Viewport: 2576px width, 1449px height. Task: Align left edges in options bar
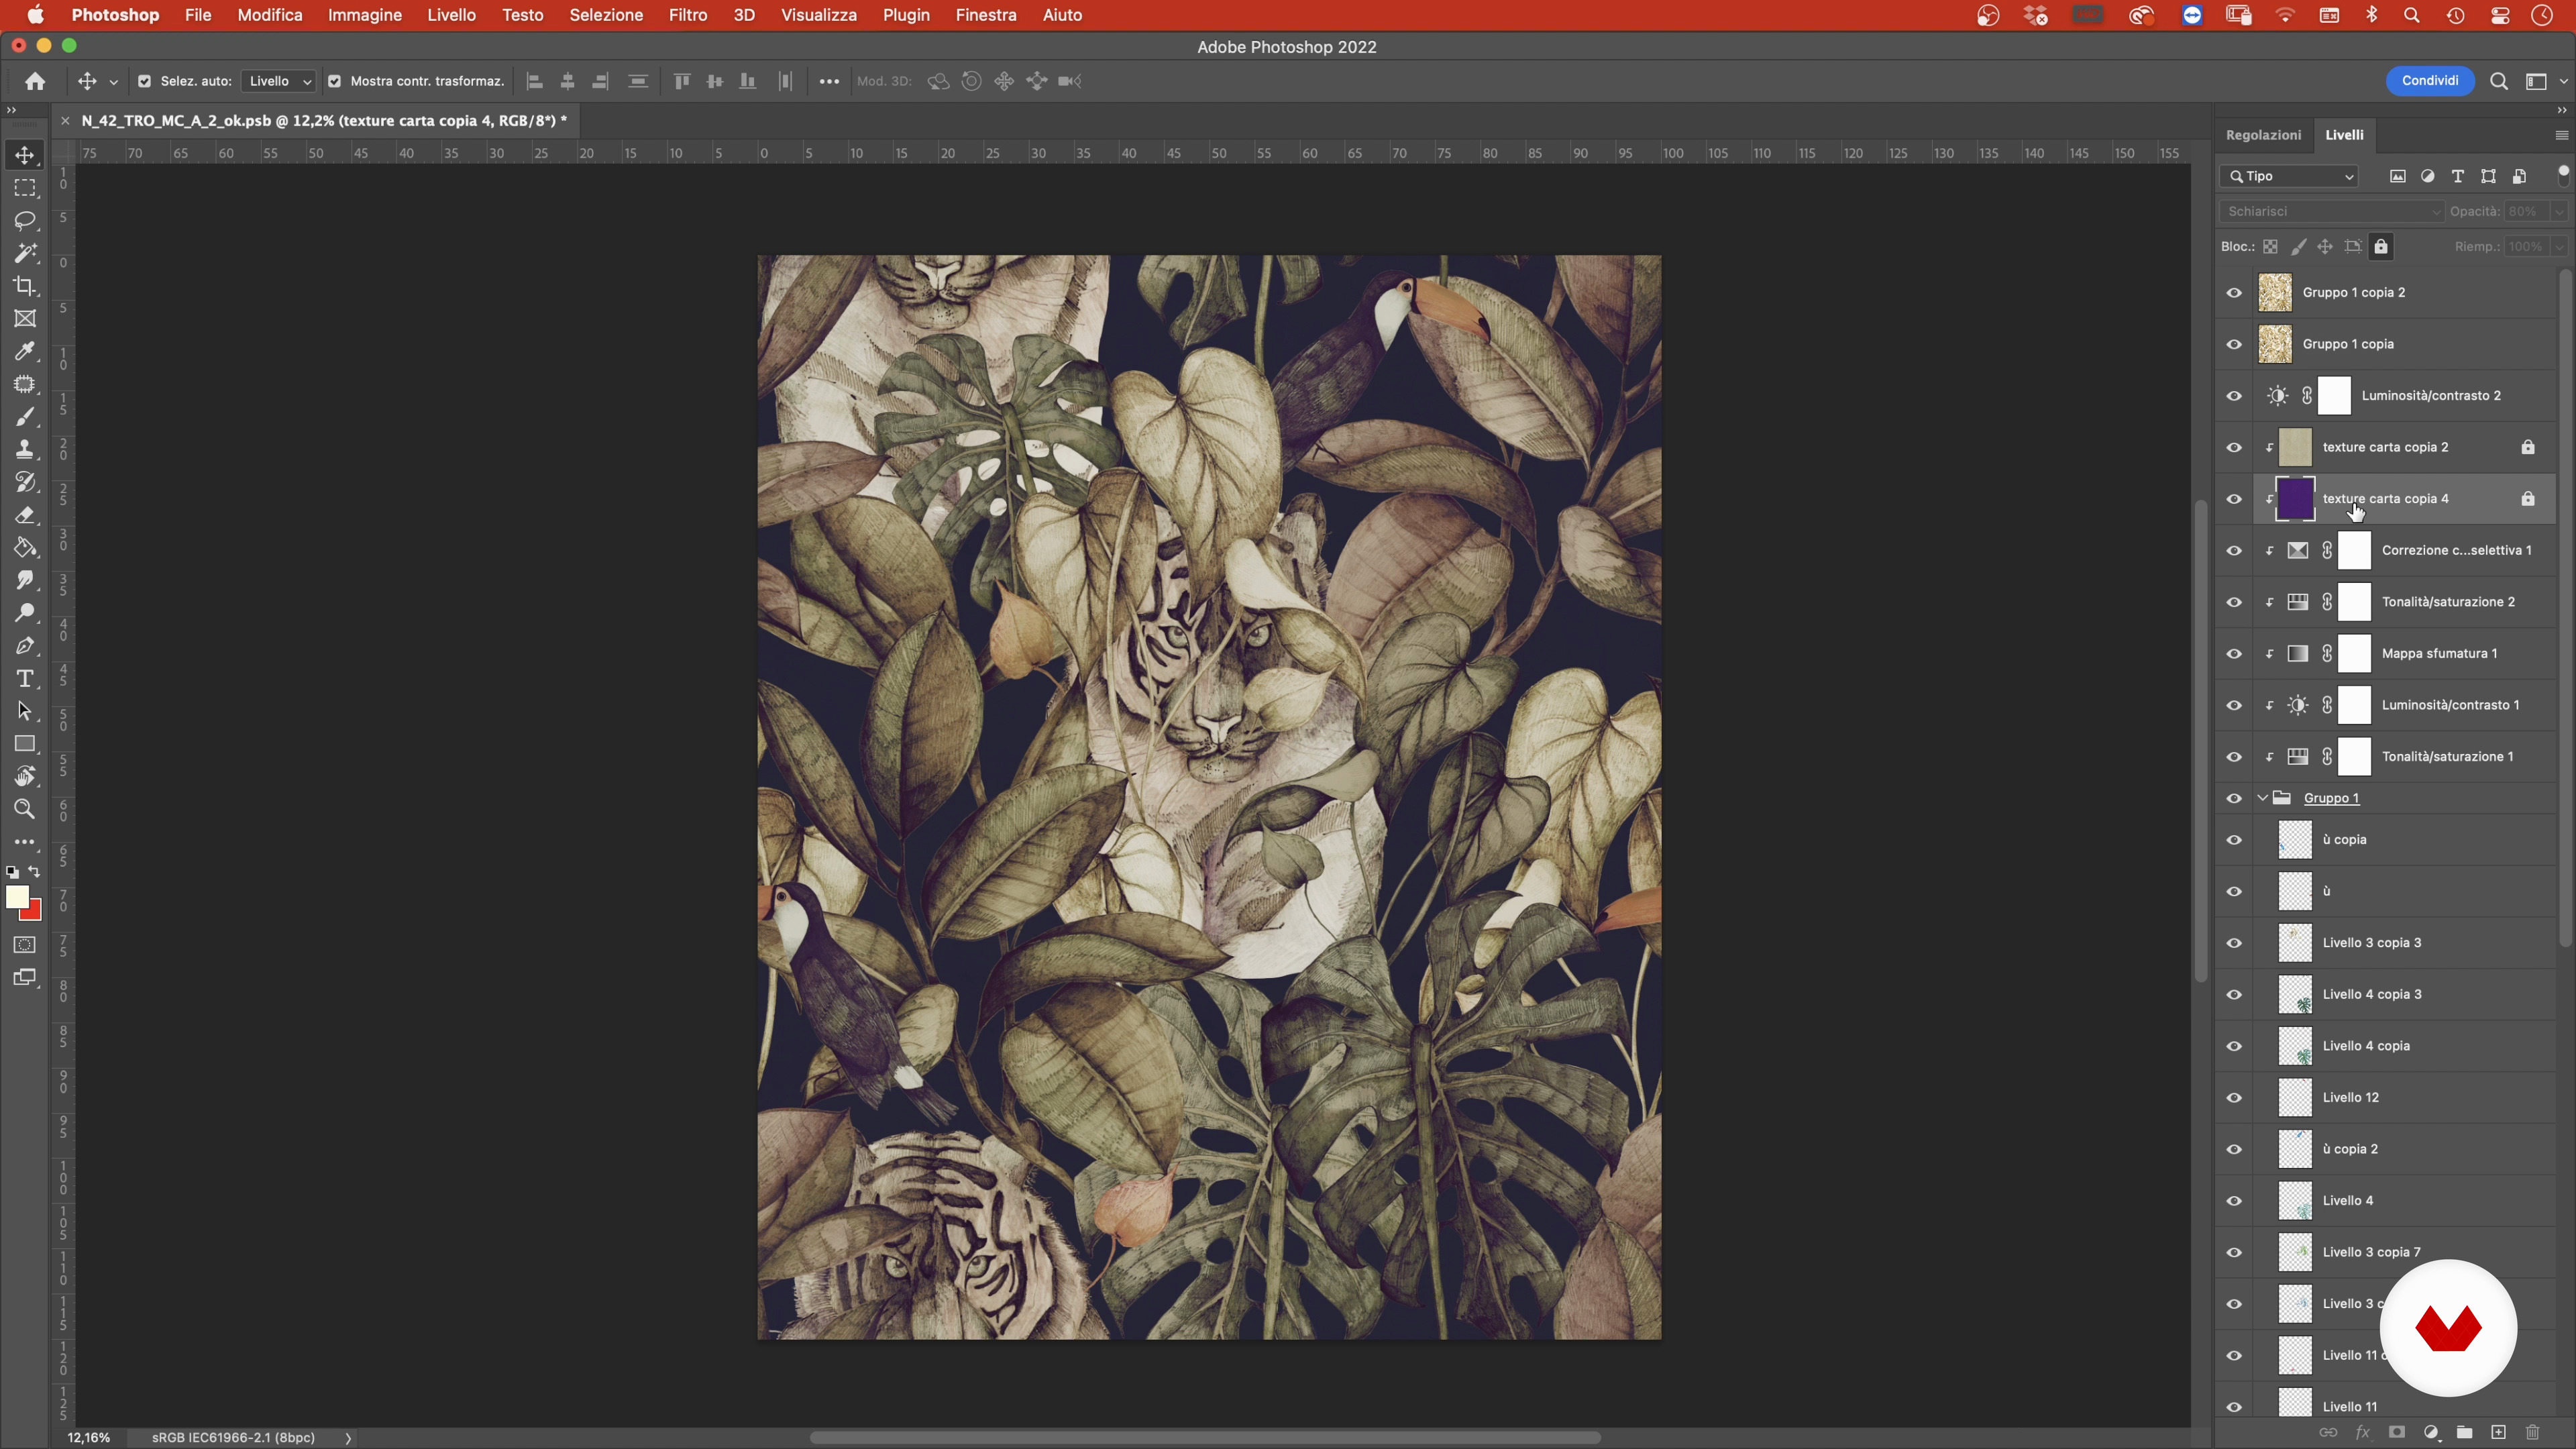[x=535, y=81]
